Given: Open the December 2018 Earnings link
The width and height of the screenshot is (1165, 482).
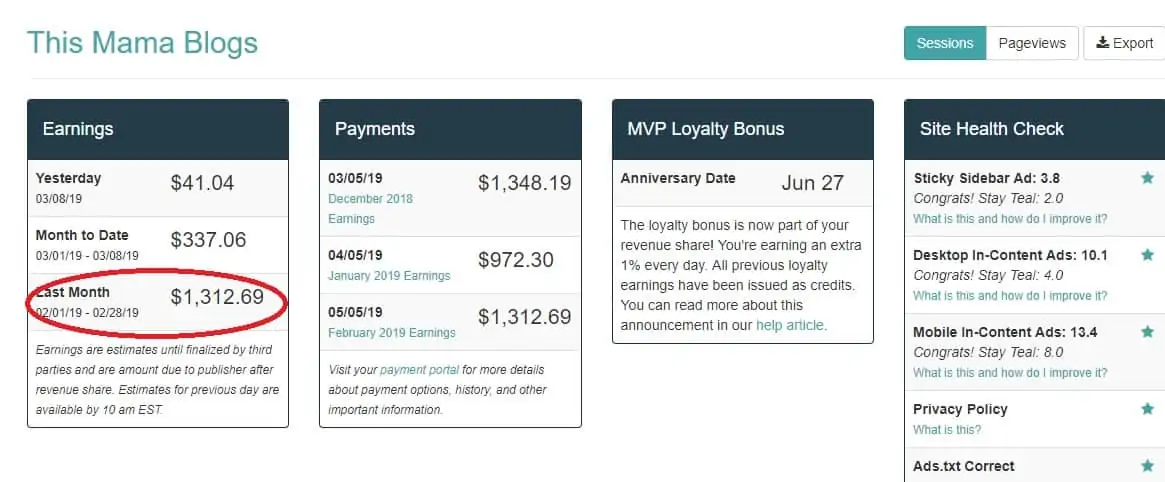Looking at the screenshot, I should coord(370,209).
